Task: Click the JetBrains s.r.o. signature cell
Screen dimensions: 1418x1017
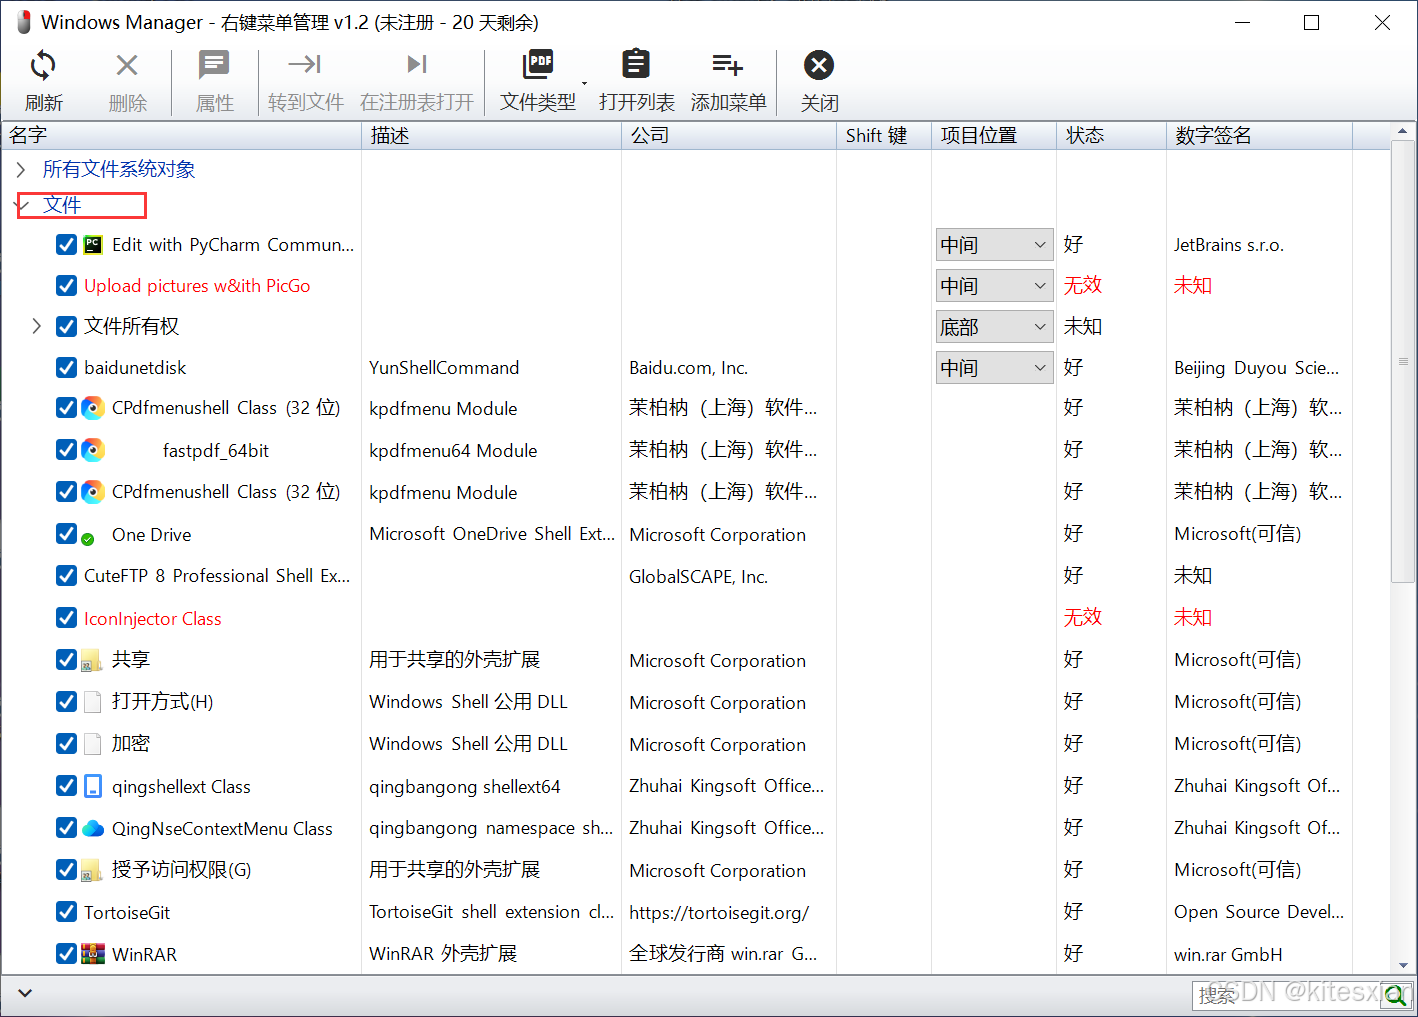Action: pos(1229,244)
